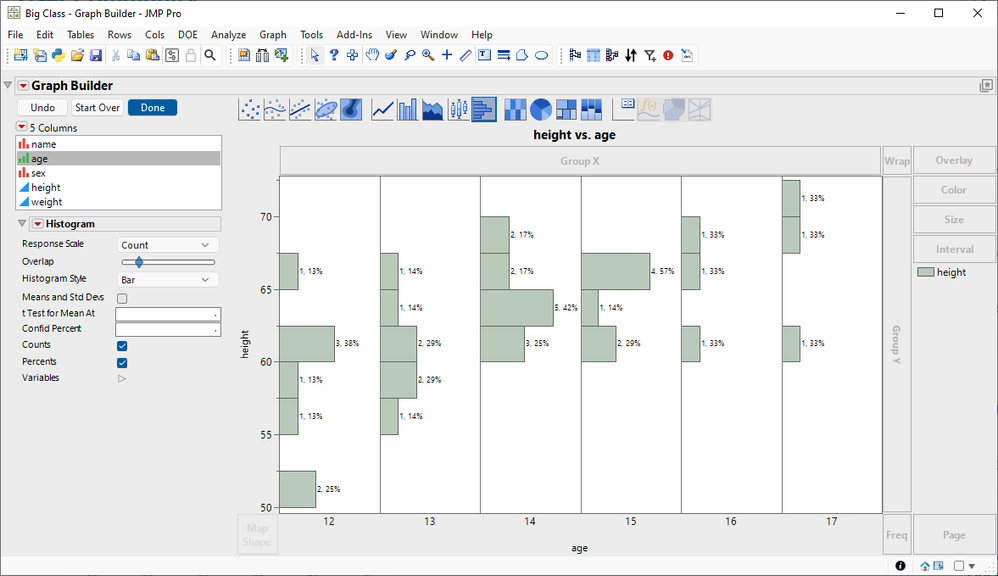Select the Ellipse element icon
The image size is (998, 576).
point(326,109)
